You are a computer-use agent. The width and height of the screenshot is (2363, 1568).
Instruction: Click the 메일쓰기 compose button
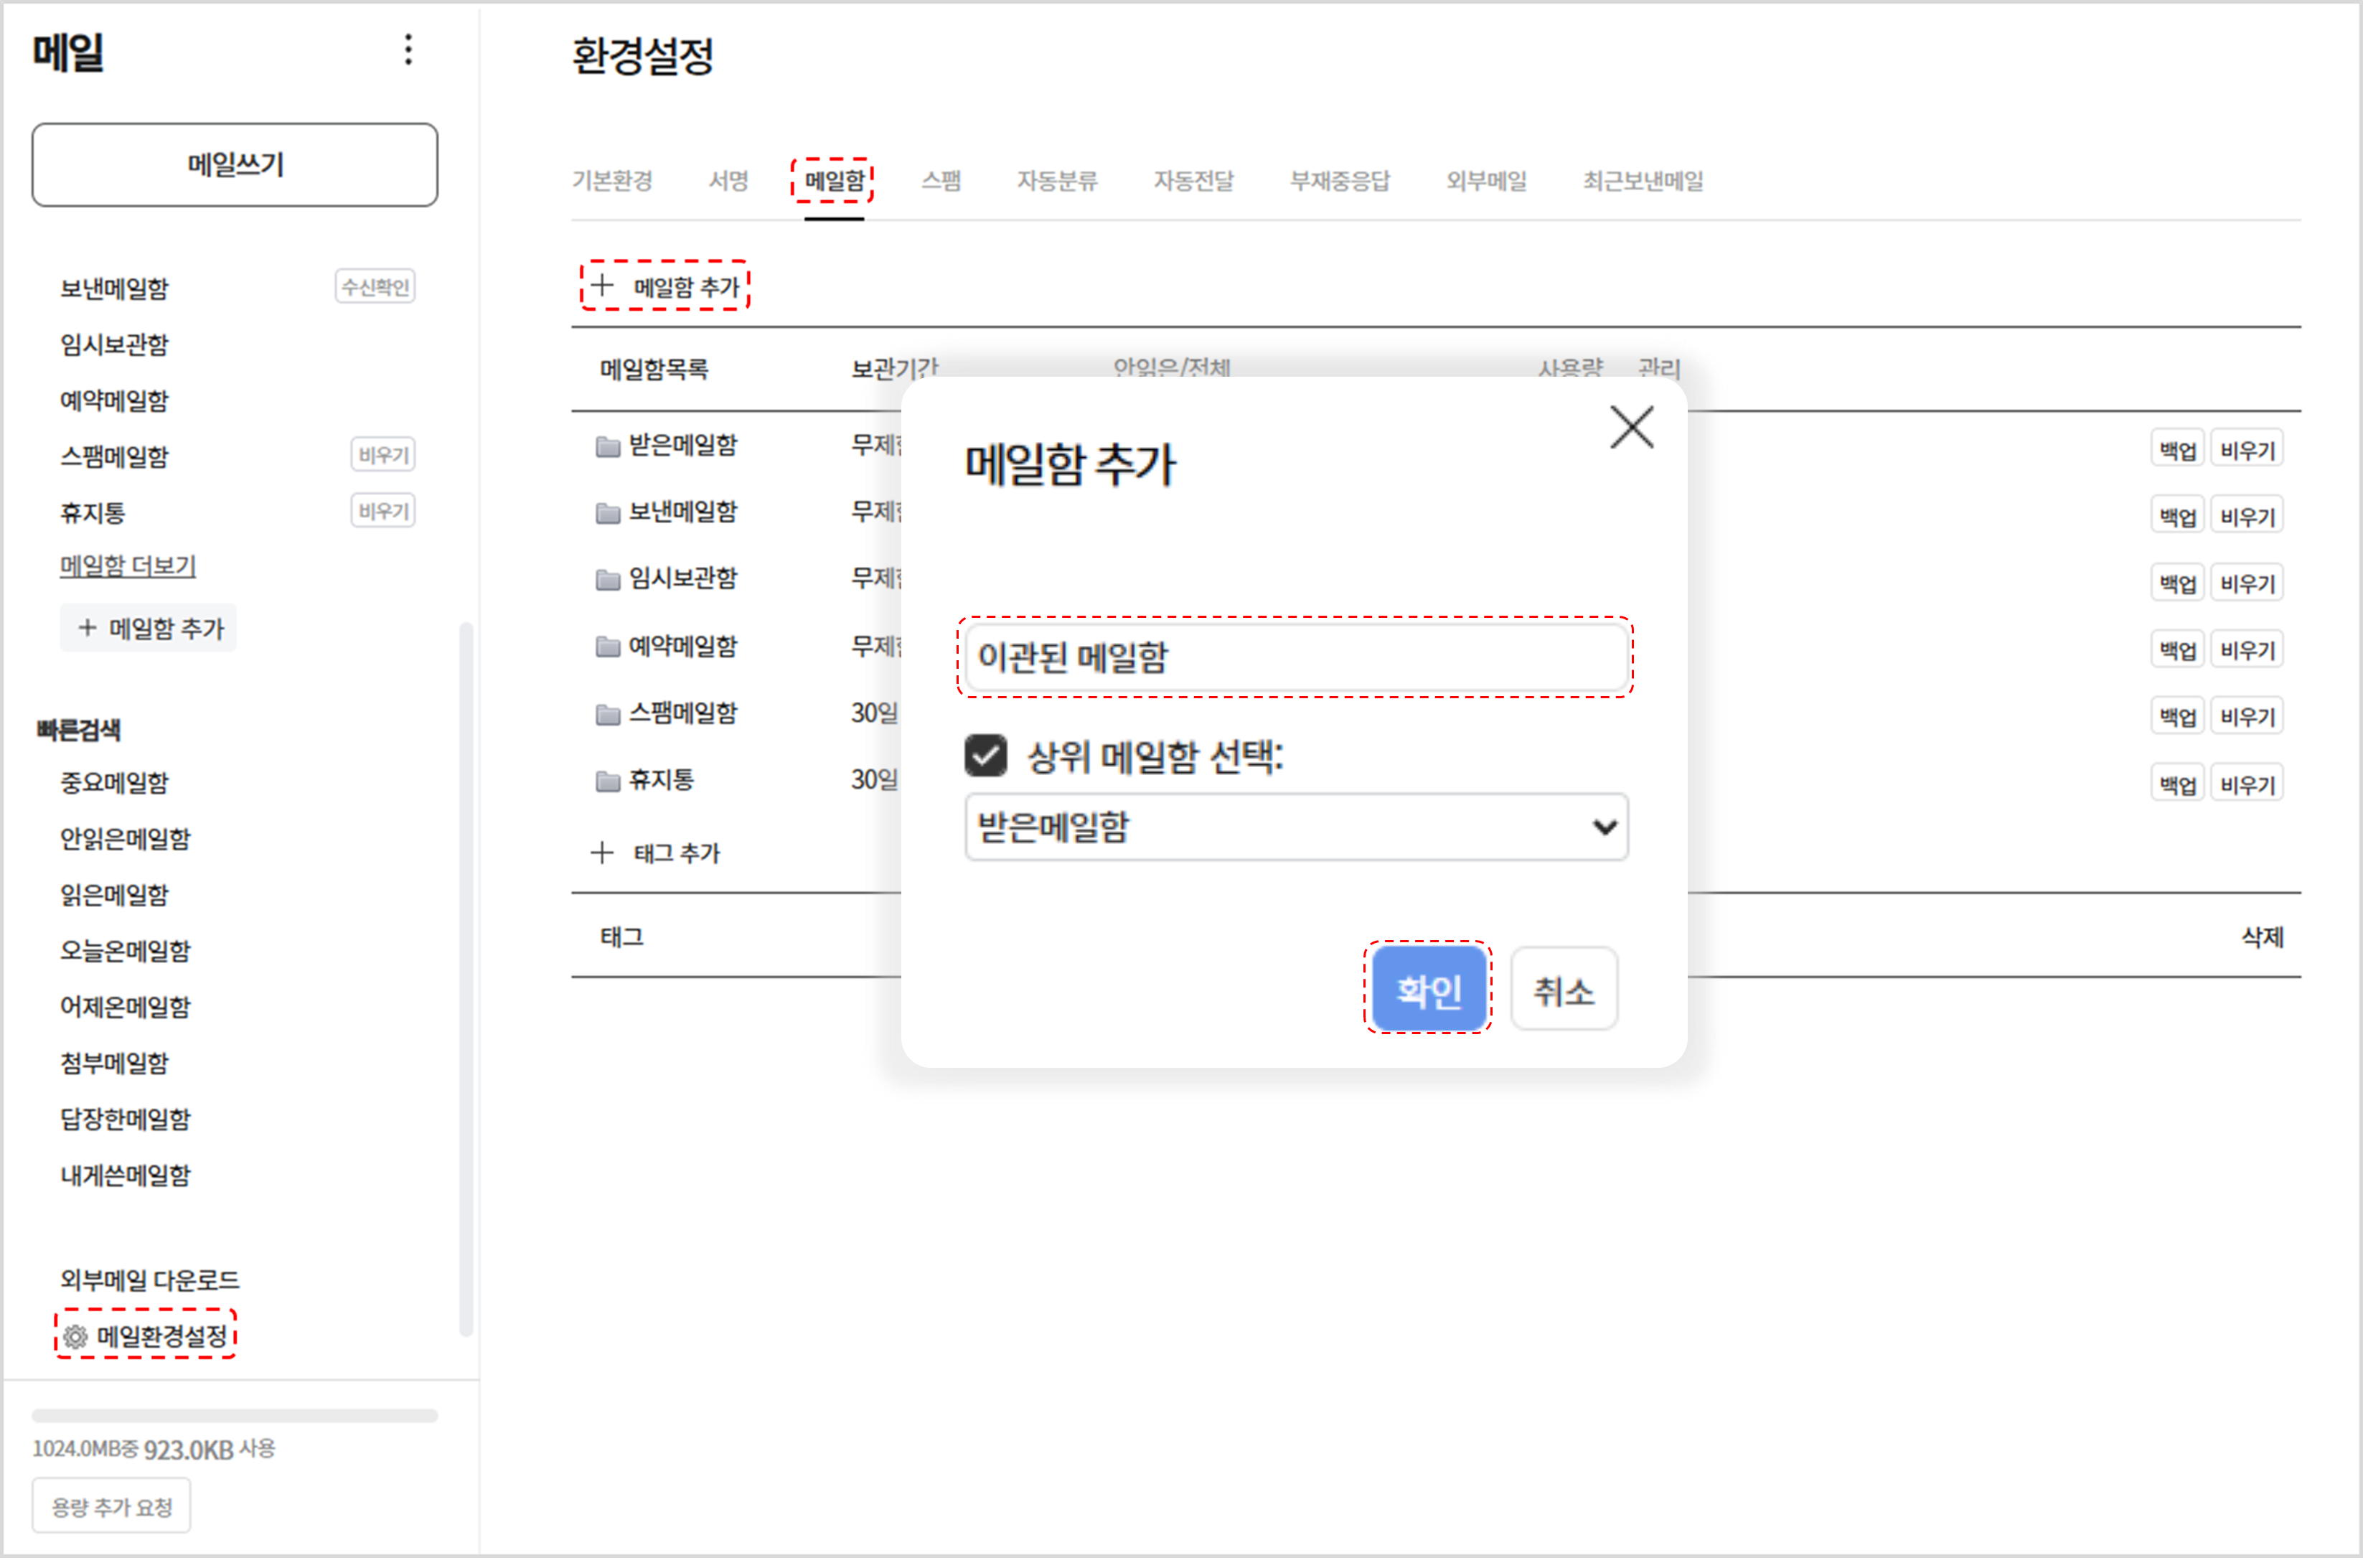(235, 165)
